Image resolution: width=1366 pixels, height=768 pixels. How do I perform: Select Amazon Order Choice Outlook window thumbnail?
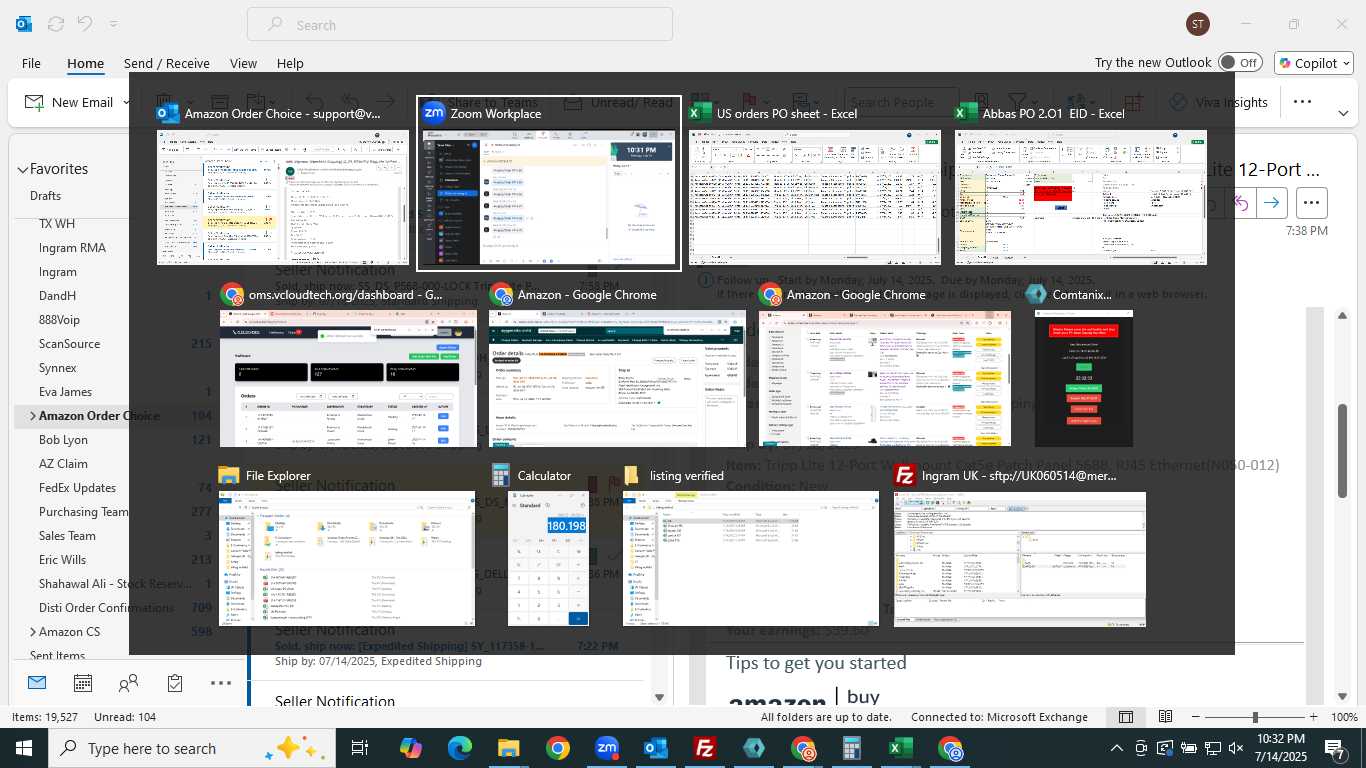pos(283,184)
